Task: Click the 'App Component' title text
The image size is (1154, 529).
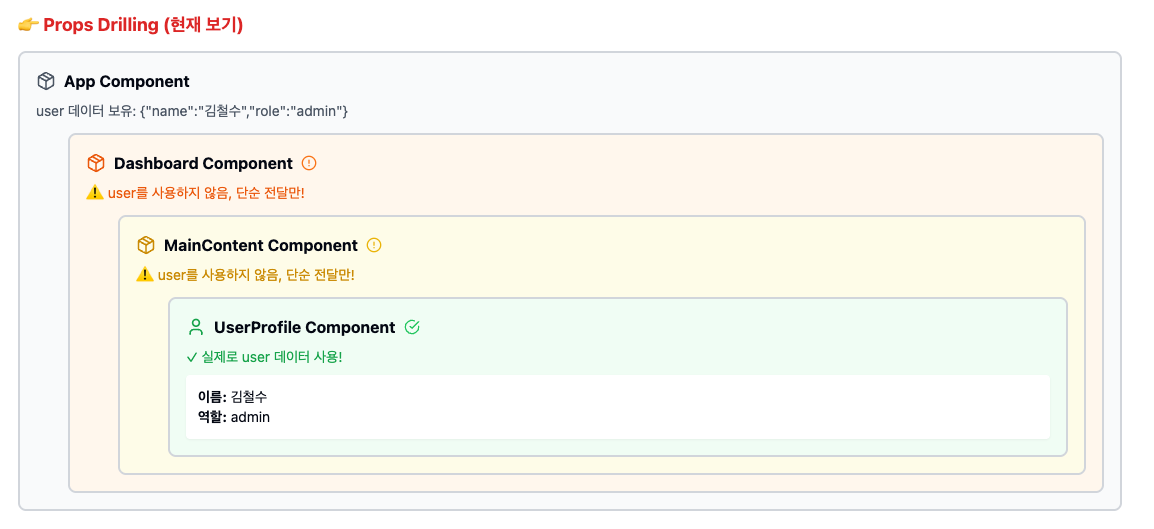Action: coord(127,81)
